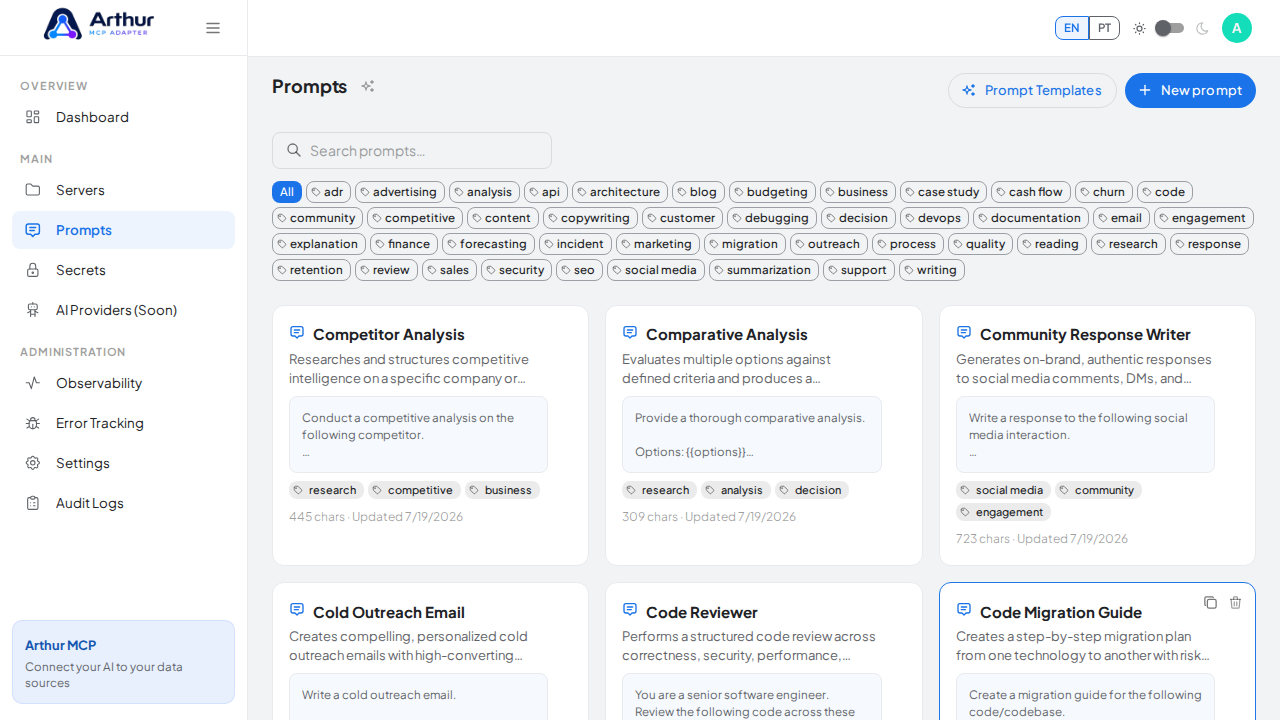Click 'competitive' tag on Competitor Analysis card
The image size is (1280, 720).
[414, 490]
